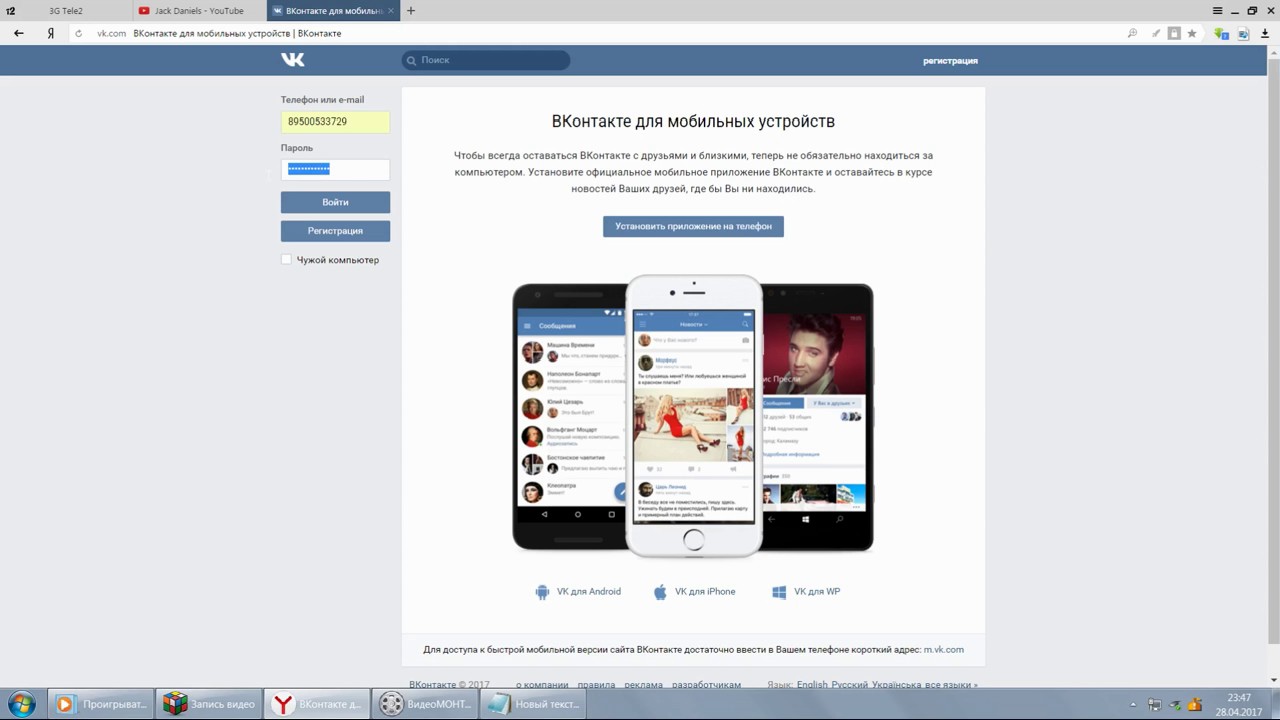
Task: Bookmark page with the star icon
Action: pos(1192,33)
